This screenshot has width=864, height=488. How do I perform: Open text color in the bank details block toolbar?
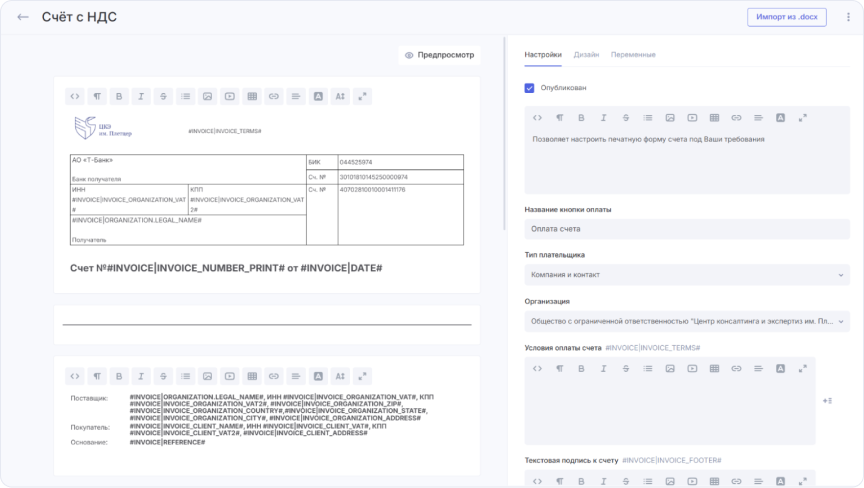318,96
